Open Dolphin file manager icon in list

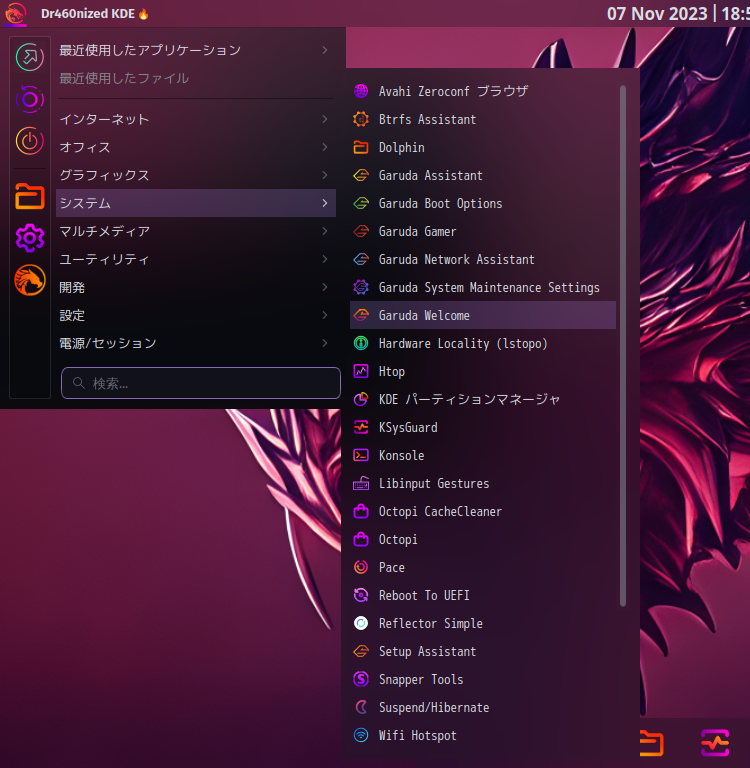(361, 147)
